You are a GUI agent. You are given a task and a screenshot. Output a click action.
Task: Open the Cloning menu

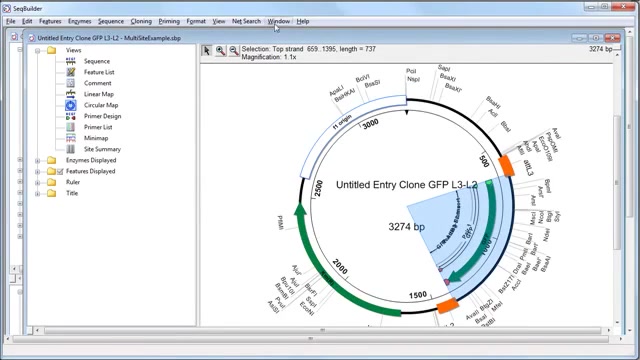(x=141, y=21)
